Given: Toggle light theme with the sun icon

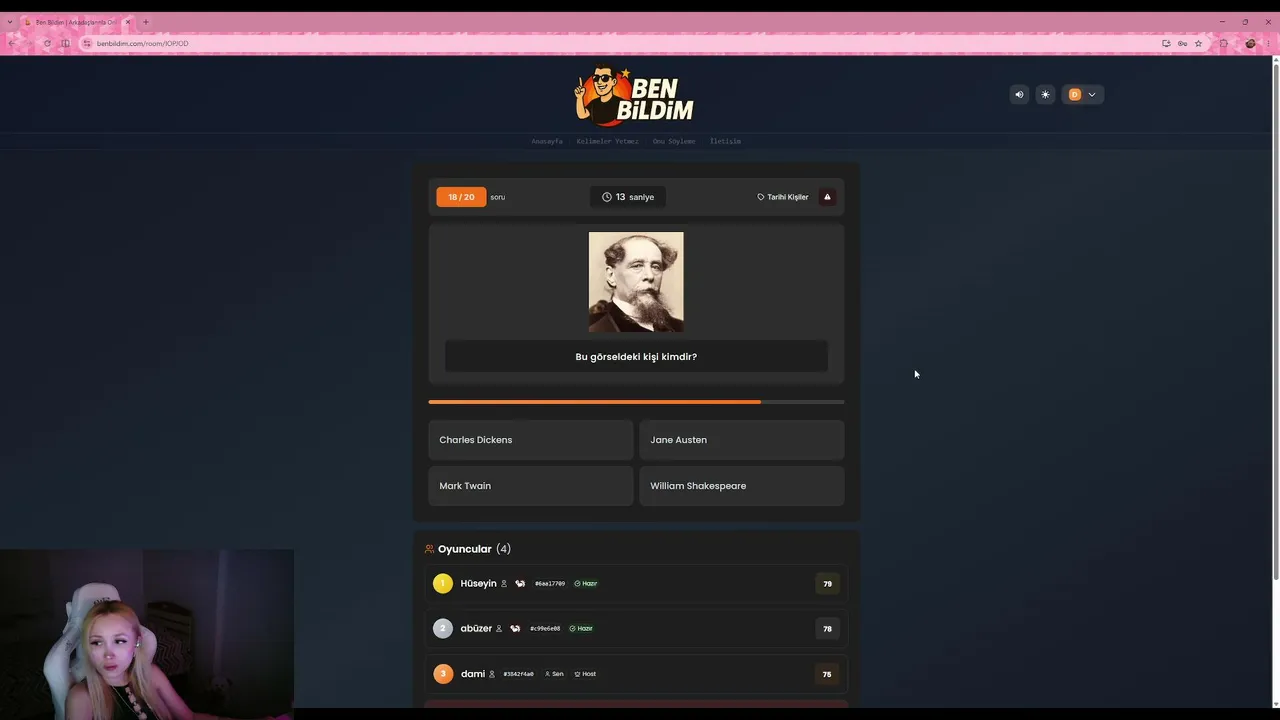Looking at the screenshot, I should (1045, 95).
